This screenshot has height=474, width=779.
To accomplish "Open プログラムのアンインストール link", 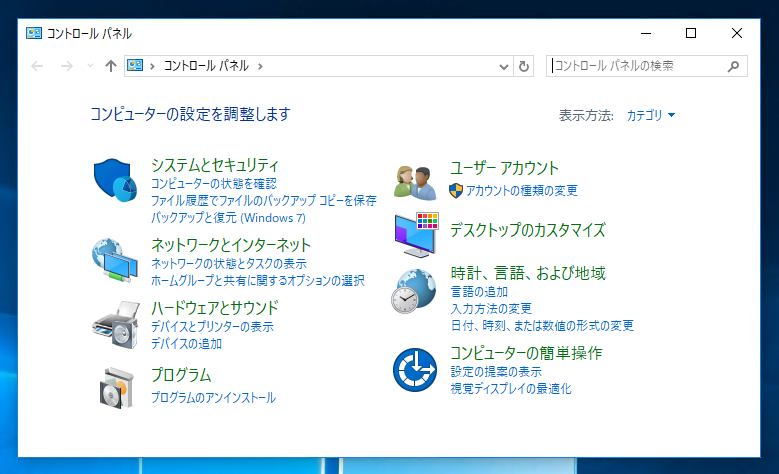I will point(213,398).
